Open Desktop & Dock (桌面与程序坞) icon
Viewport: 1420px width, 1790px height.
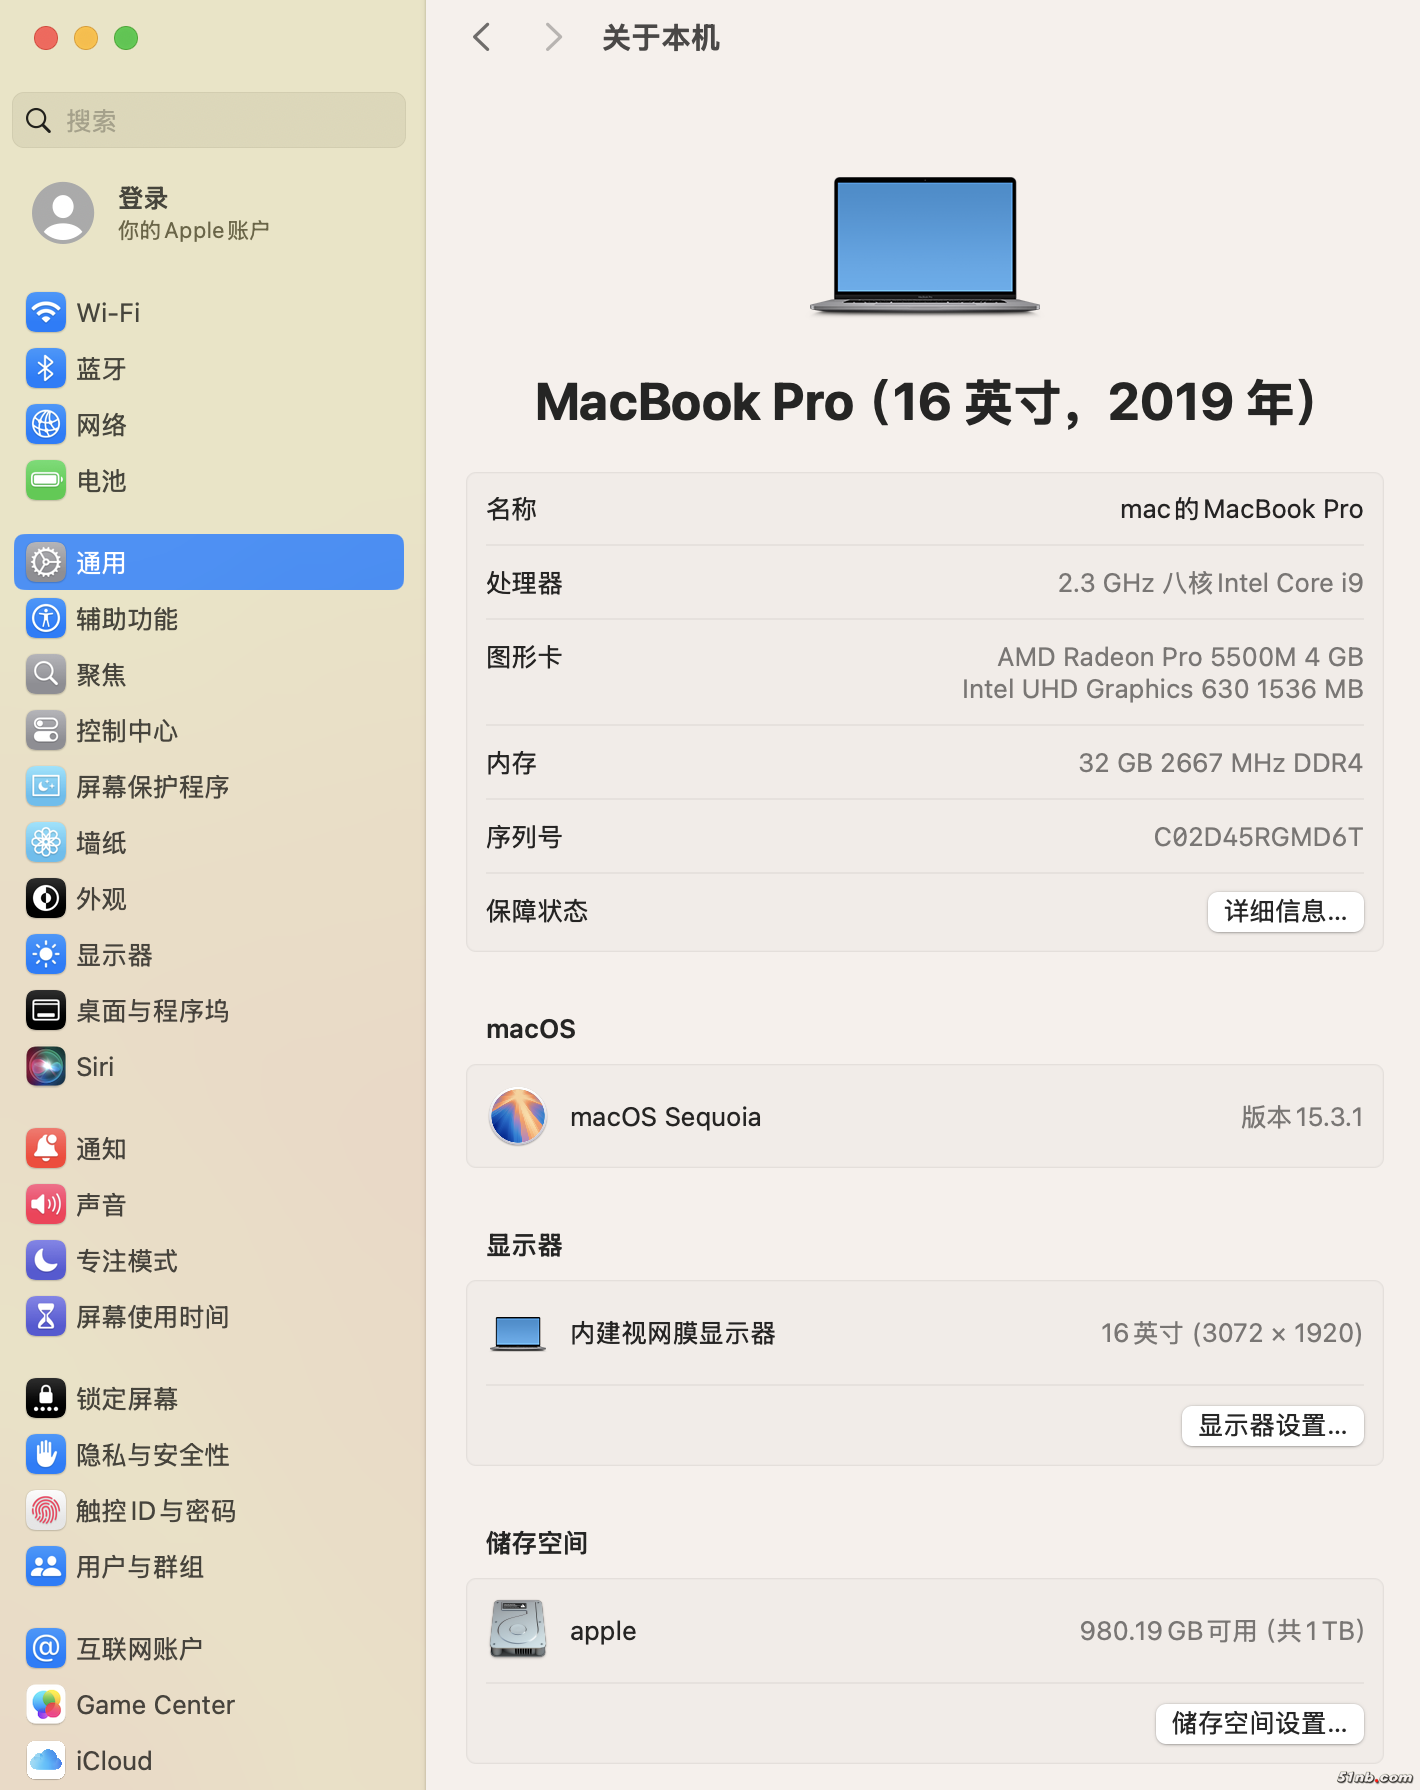click(x=46, y=1011)
